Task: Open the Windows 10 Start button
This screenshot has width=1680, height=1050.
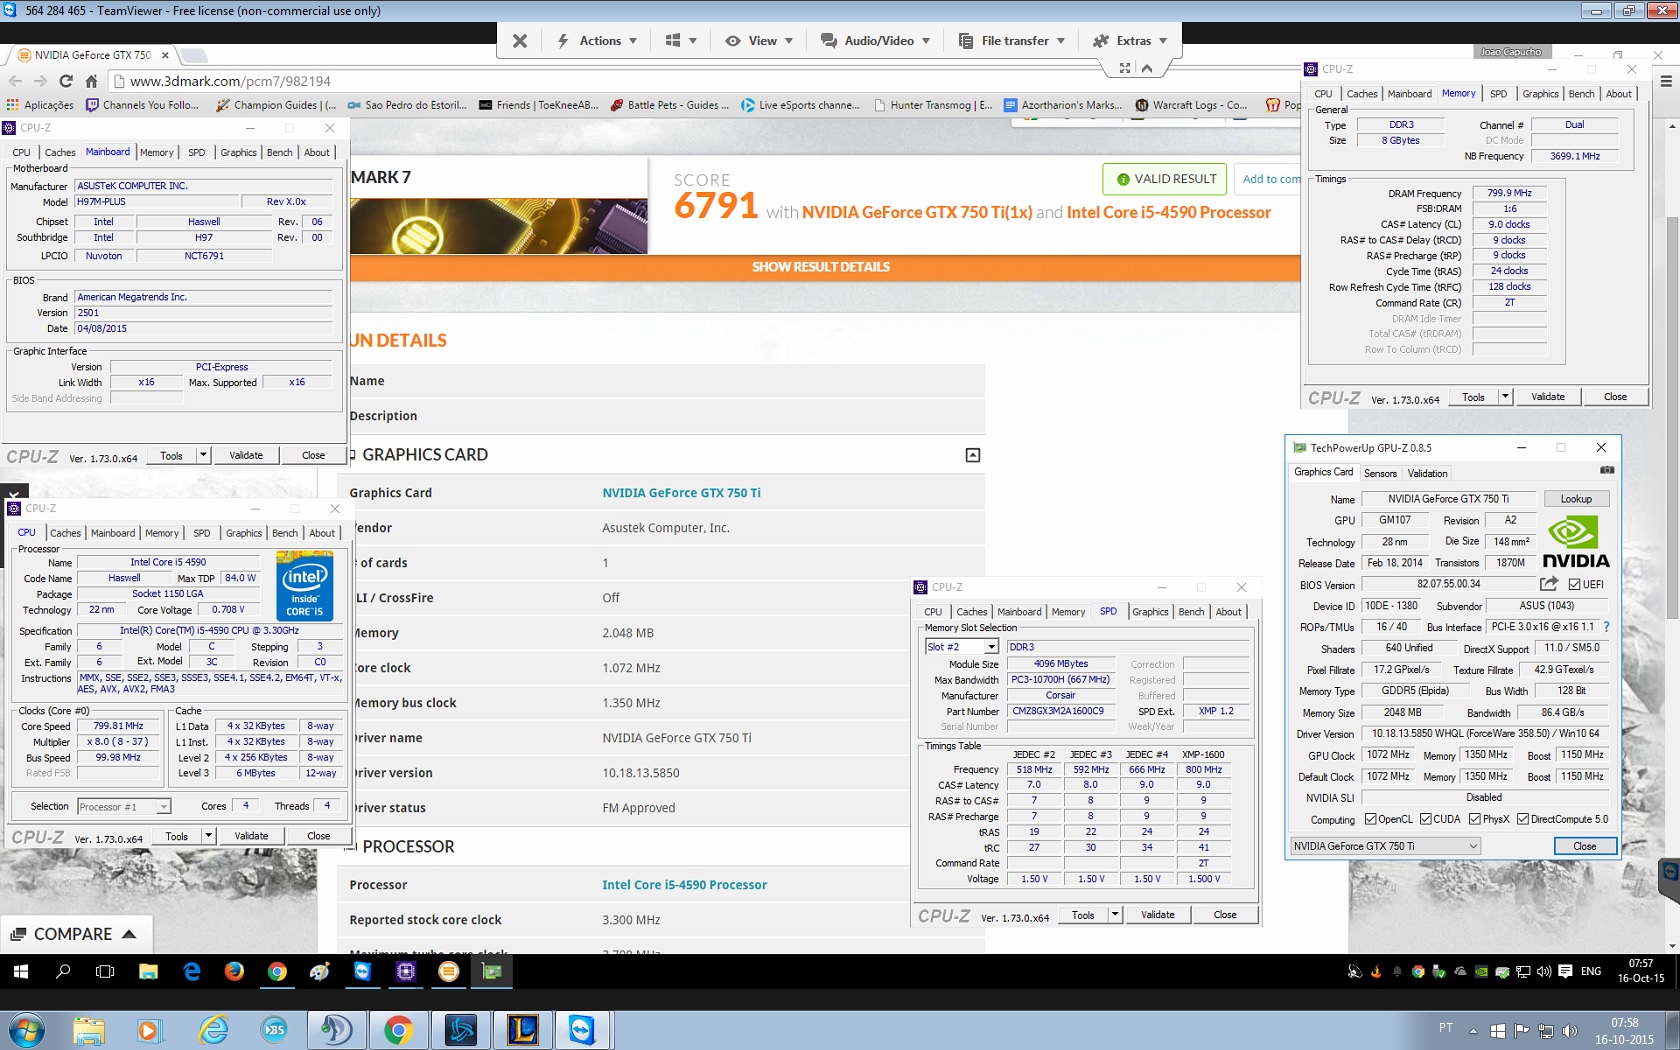Action: click(20, 971)
